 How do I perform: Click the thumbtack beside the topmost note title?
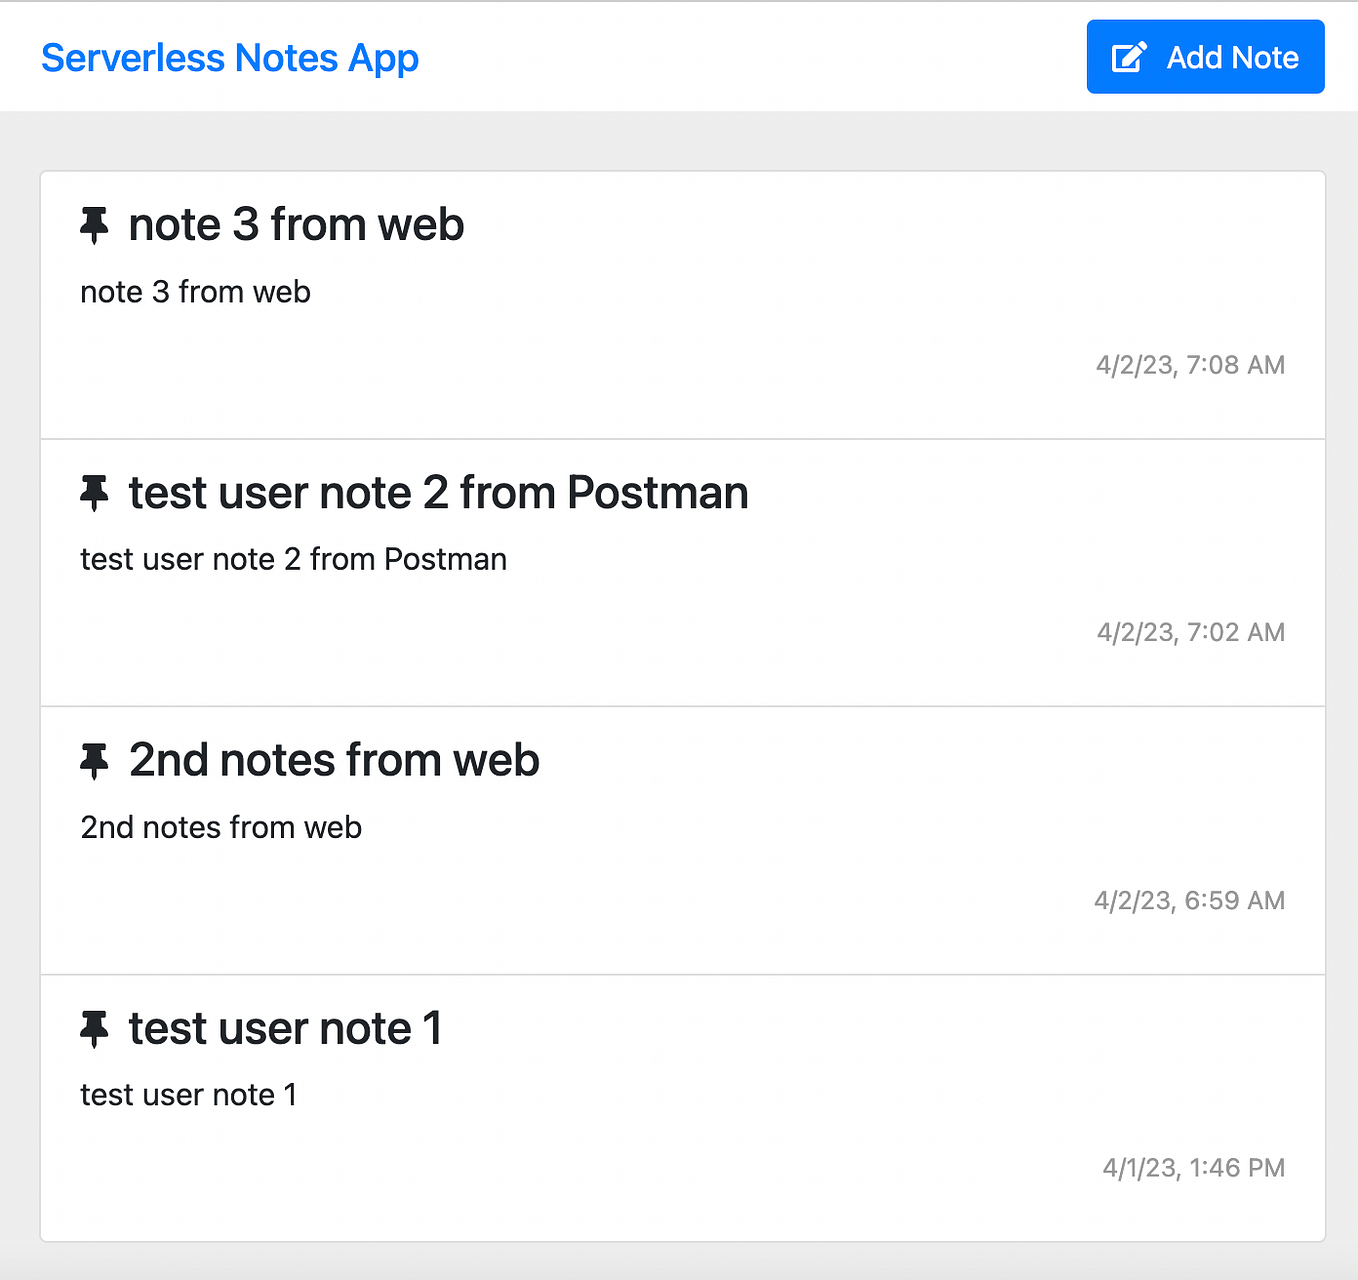[95, 225]
